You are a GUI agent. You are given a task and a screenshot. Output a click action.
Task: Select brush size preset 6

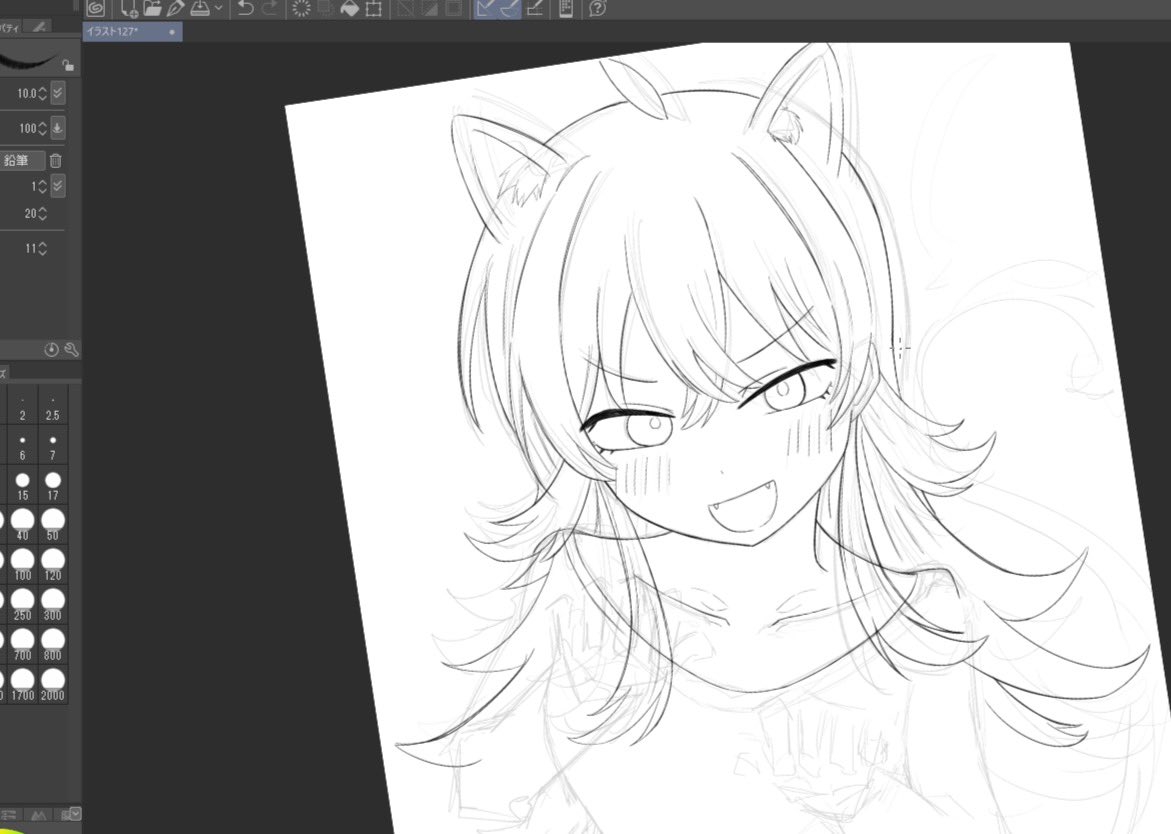[22, 446]
